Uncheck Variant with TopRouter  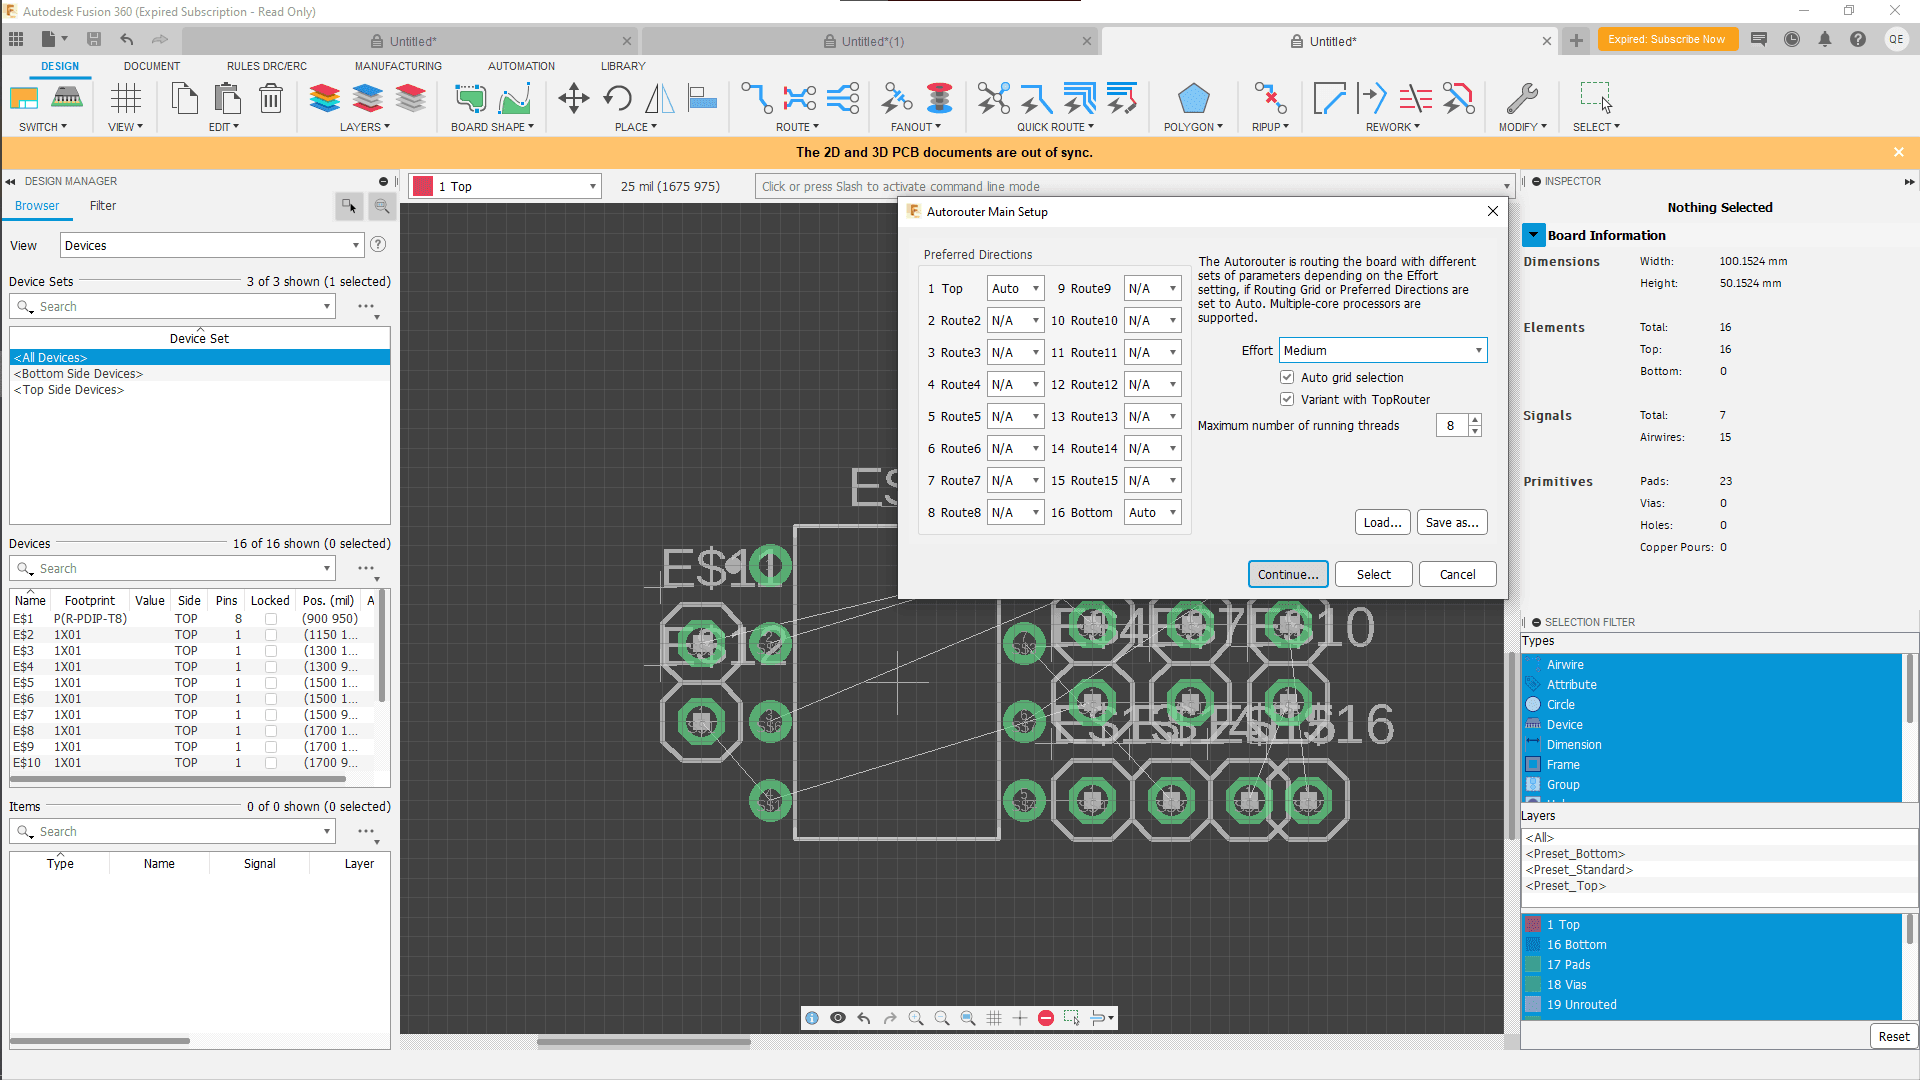coord(1288,399)
